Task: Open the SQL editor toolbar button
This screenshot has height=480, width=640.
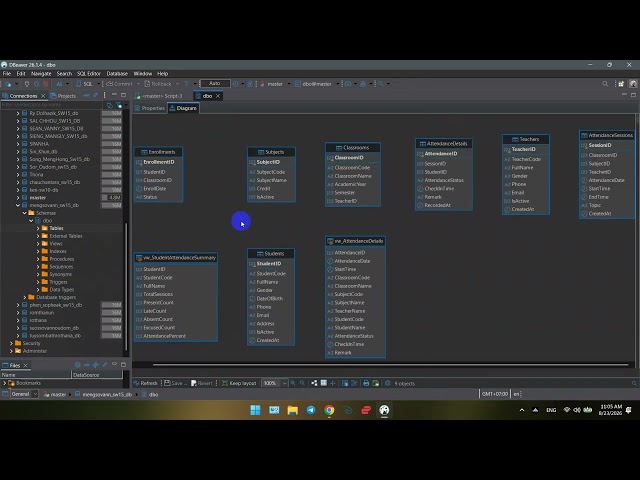Action: 84,84
